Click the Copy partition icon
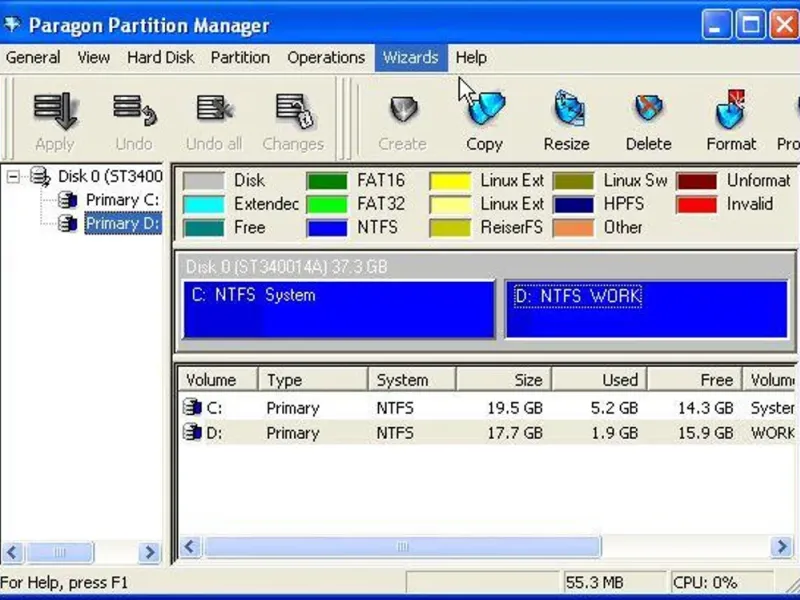Screen dimensions: 800x600 point(485,108)
